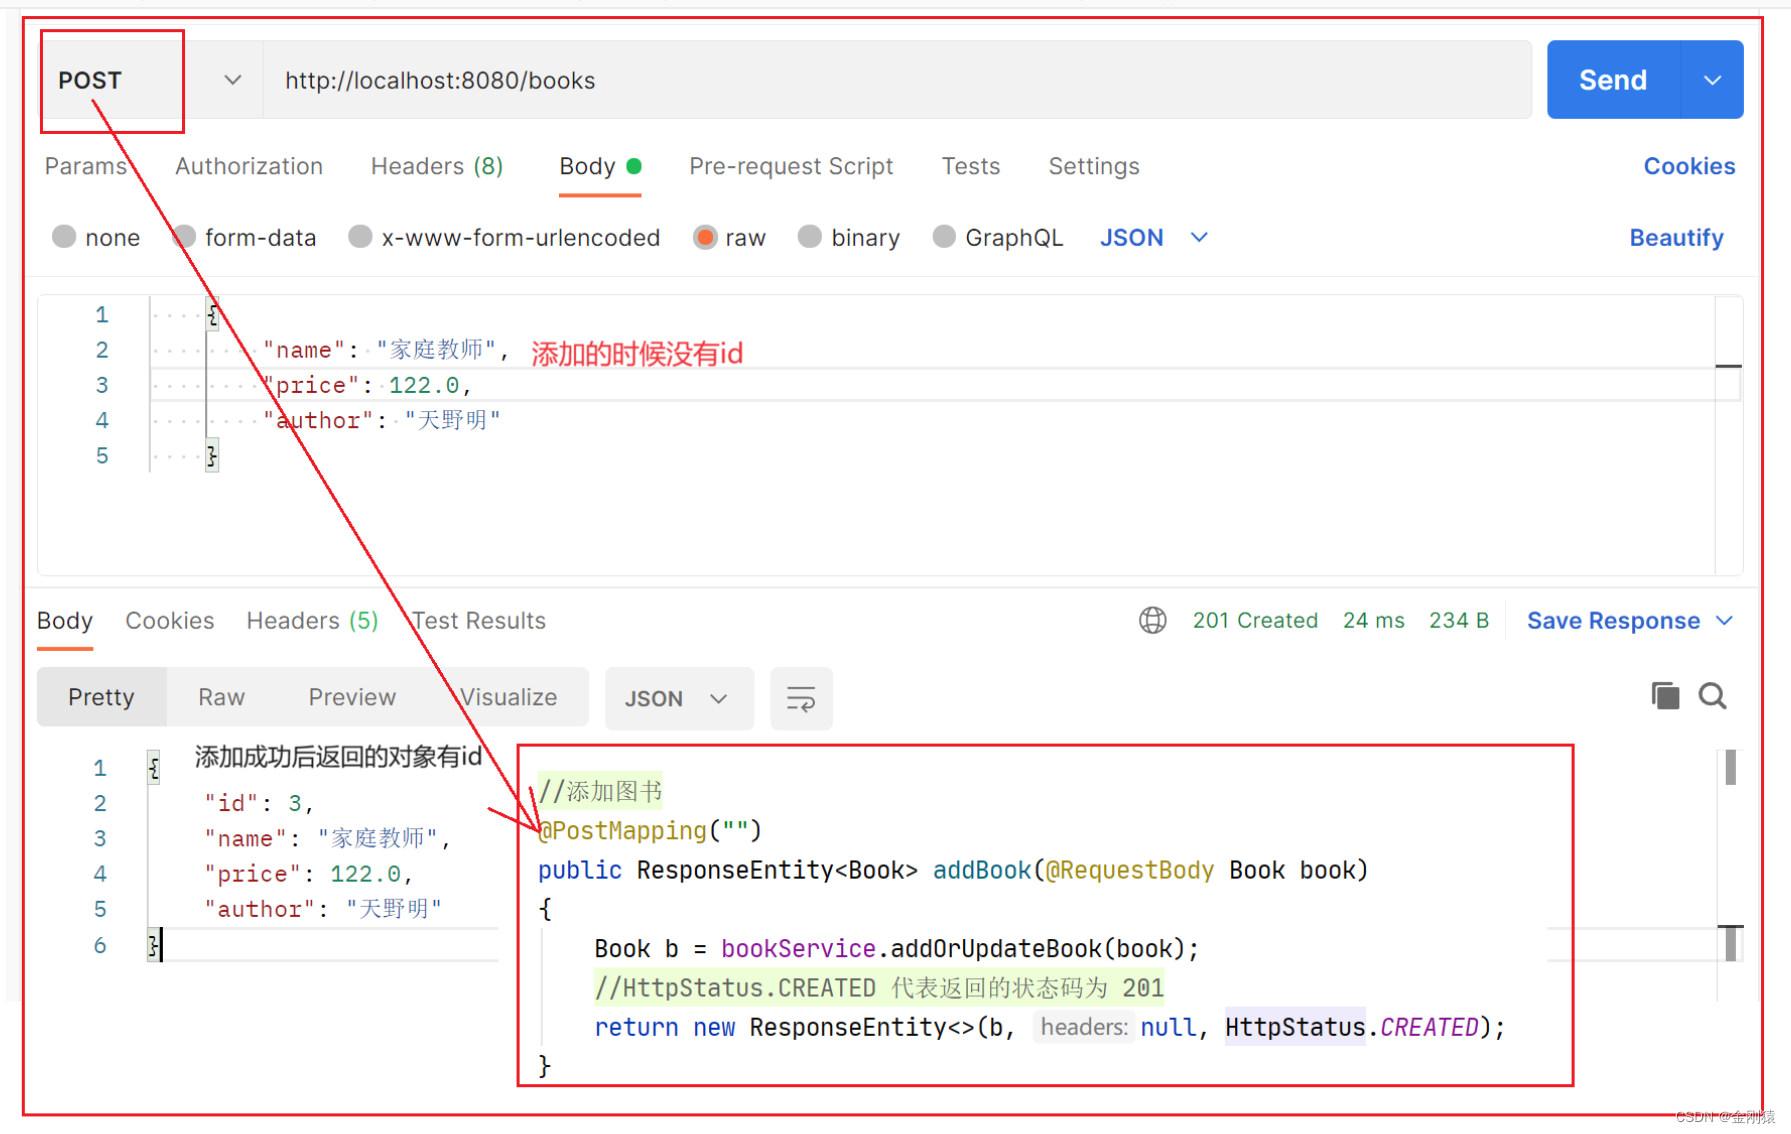
Task: Click the "id": 3 line in response
Action: [259, 803]
